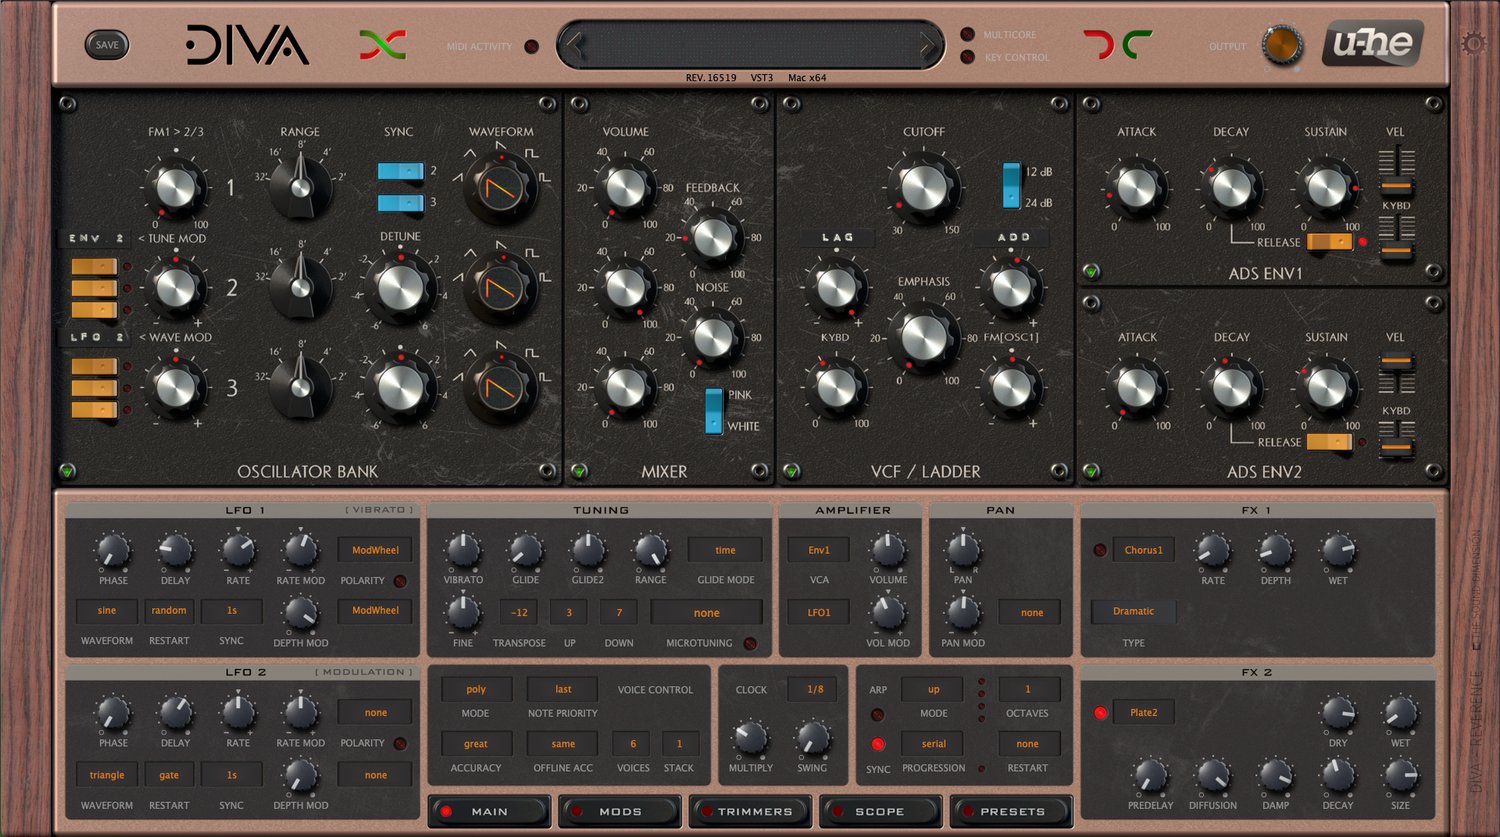Click the red undo arrow icon
Image resolution: width=1500 pixels, height=837 pixels.
click(x=1098, y=44)
